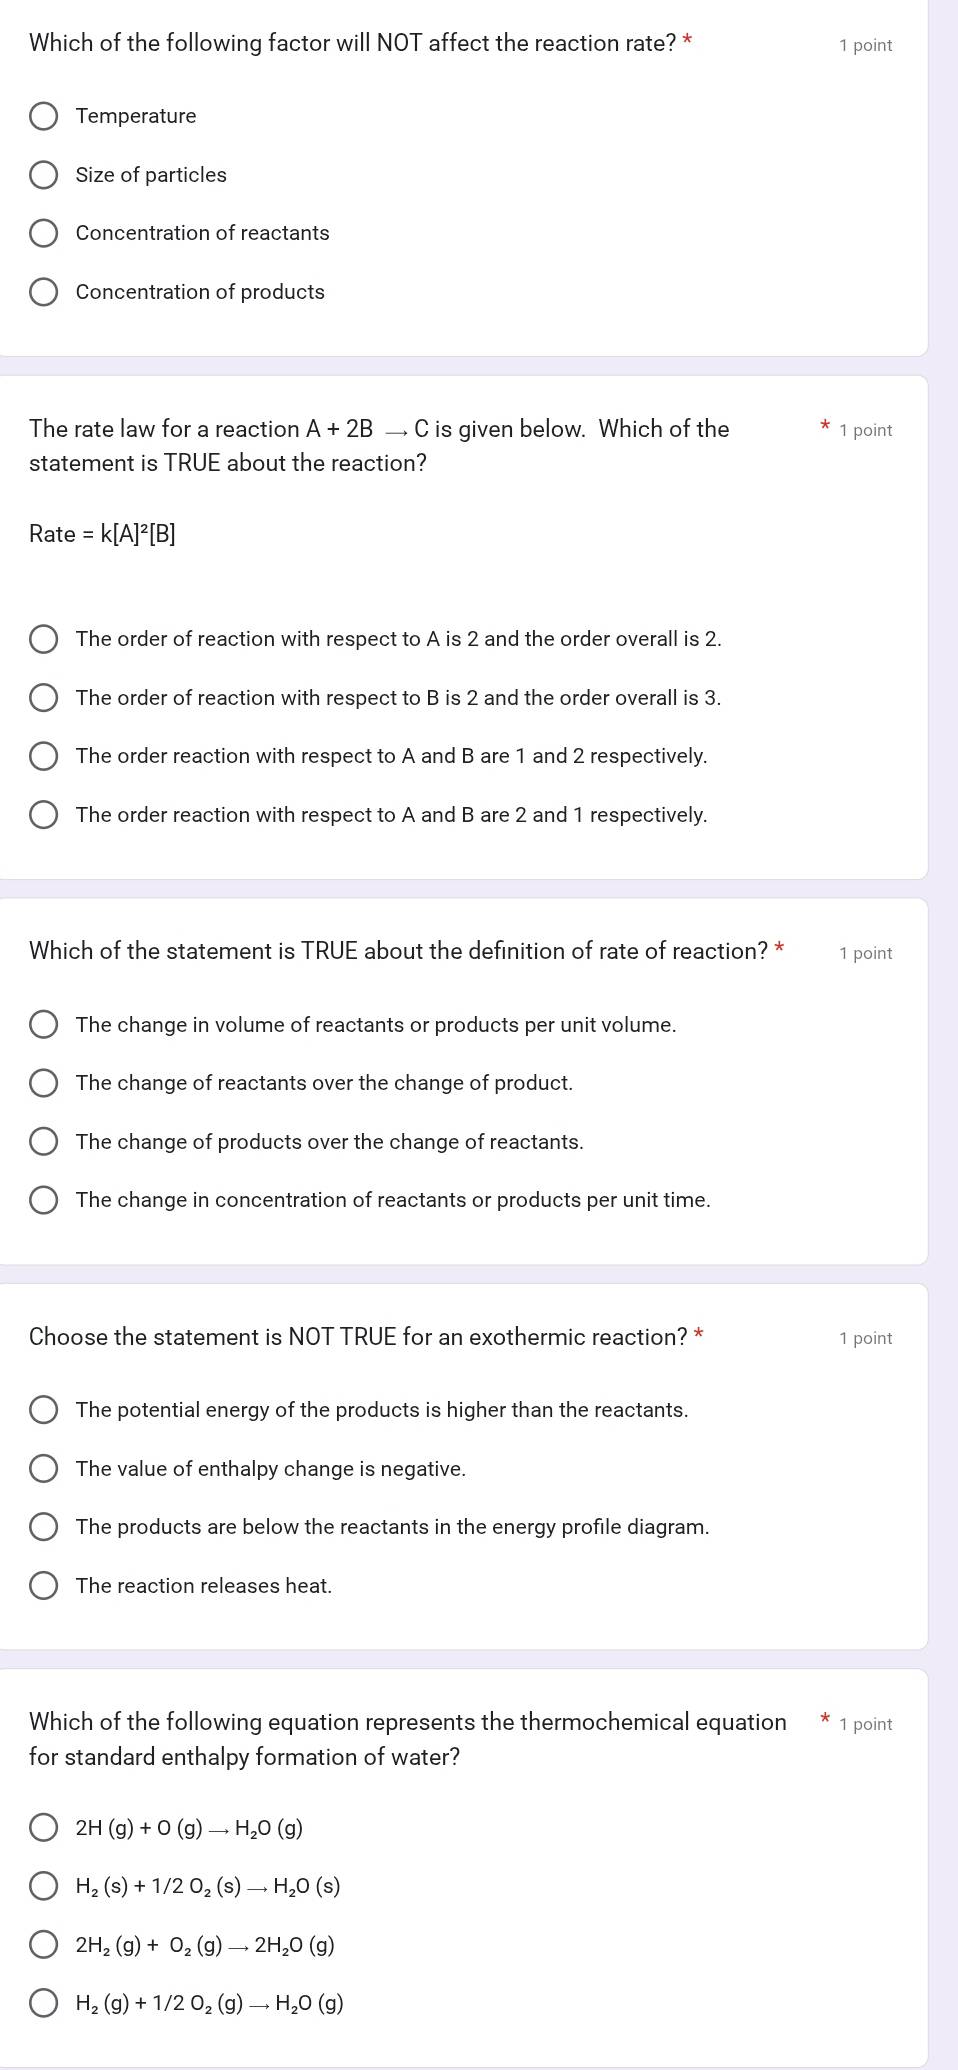
Task: Choose Concentration of reactants answer
Action: pyautogui.click(x=44, y=233)
